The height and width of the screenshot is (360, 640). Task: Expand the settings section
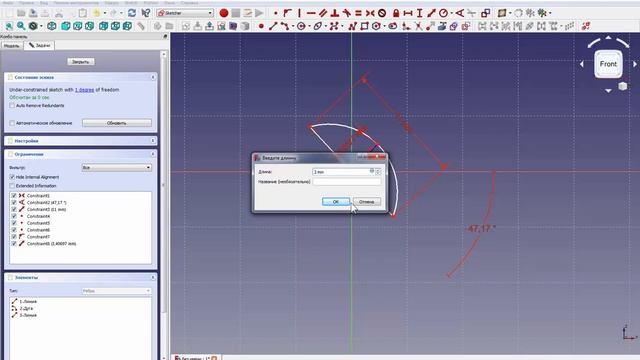(153, 141)
